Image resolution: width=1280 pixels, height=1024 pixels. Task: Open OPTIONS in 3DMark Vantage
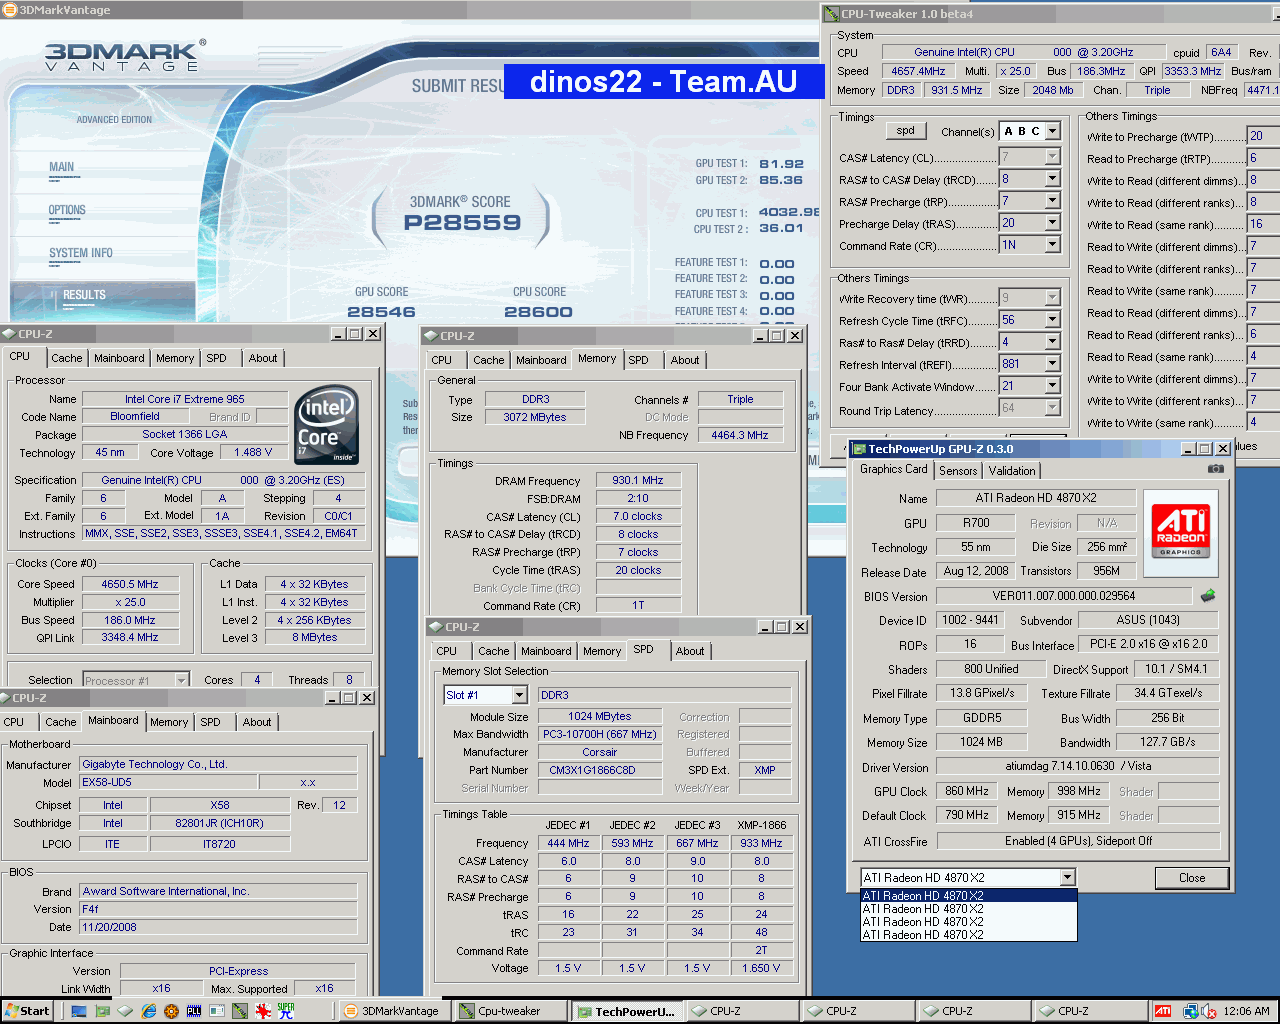click(67, 210)
